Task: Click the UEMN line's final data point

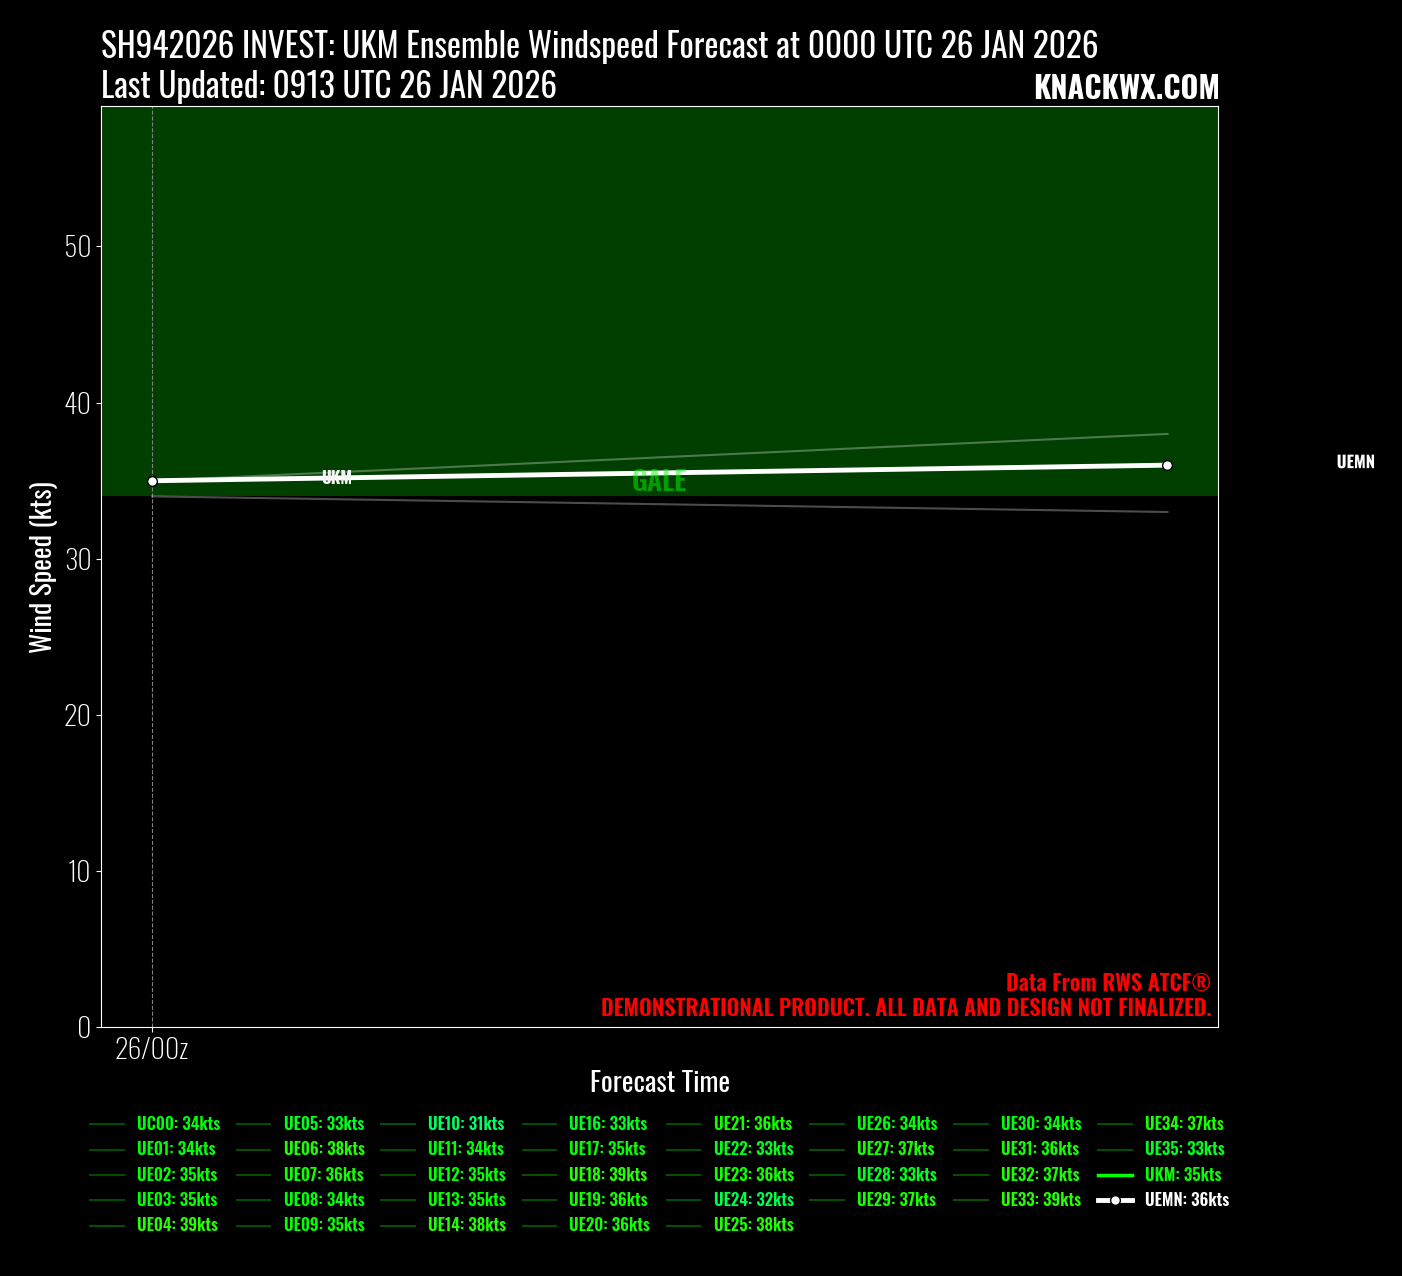Action: pos(1167,465)
